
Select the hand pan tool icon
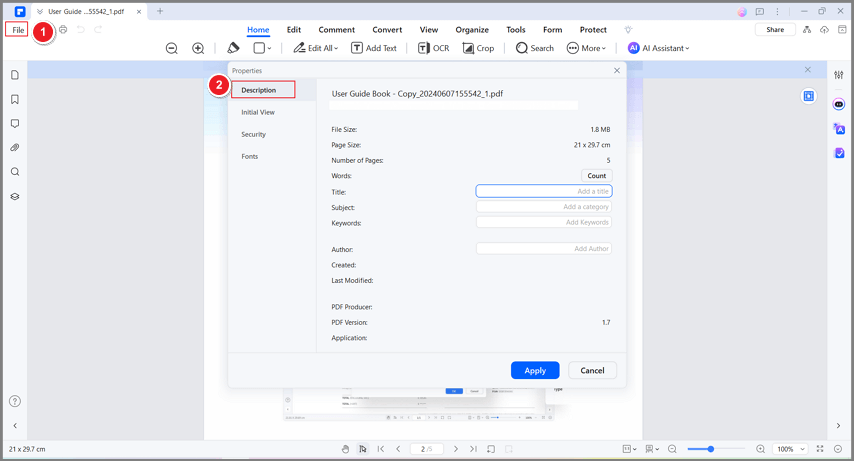point(345,449)
